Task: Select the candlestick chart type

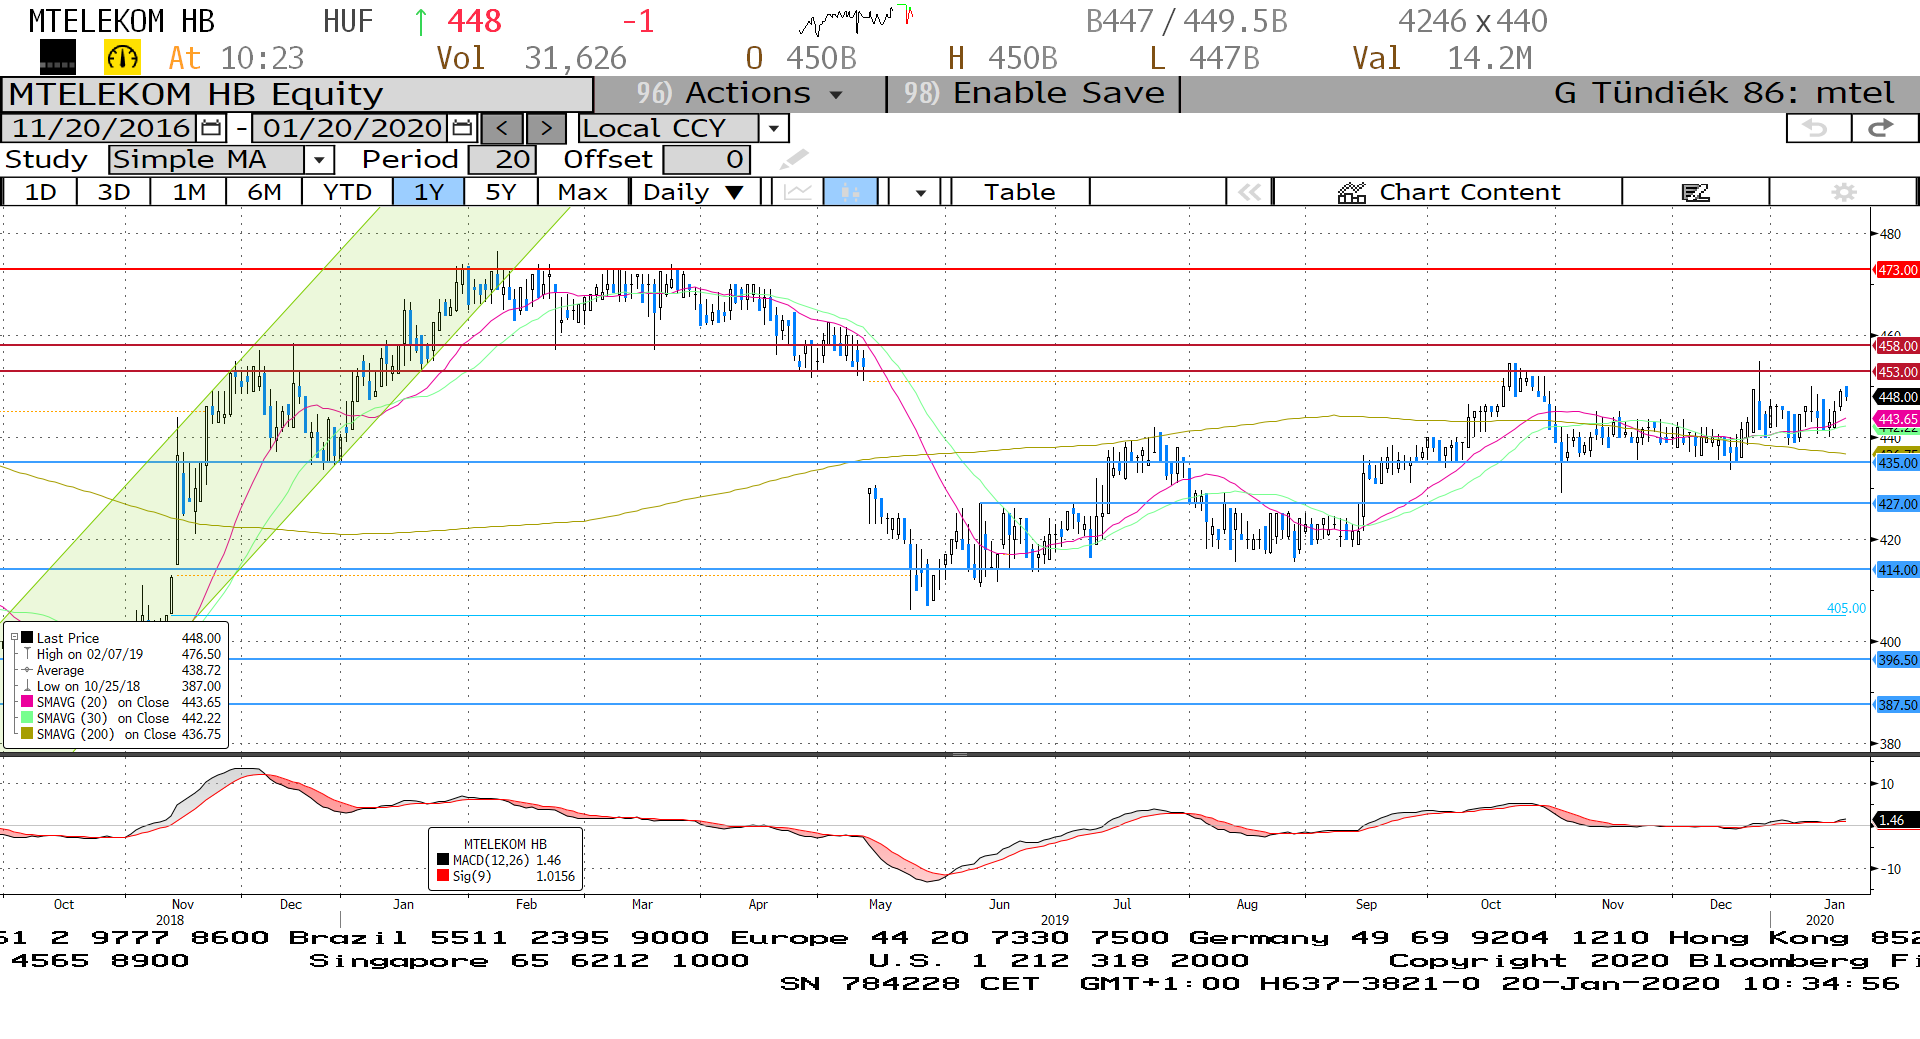Action: point(851,192)
